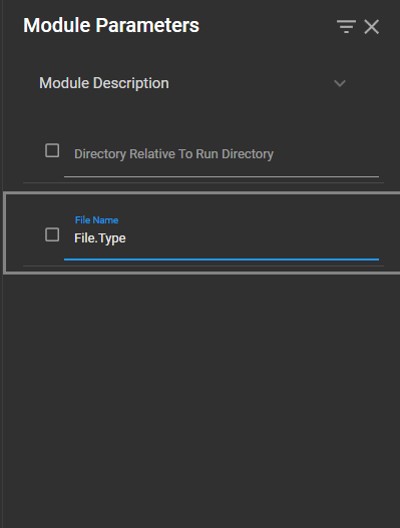This screenshot has width=400, height=528.
Task: Expand the Module Description chevron
Action: pyautogui.click(x=340, y=83)
